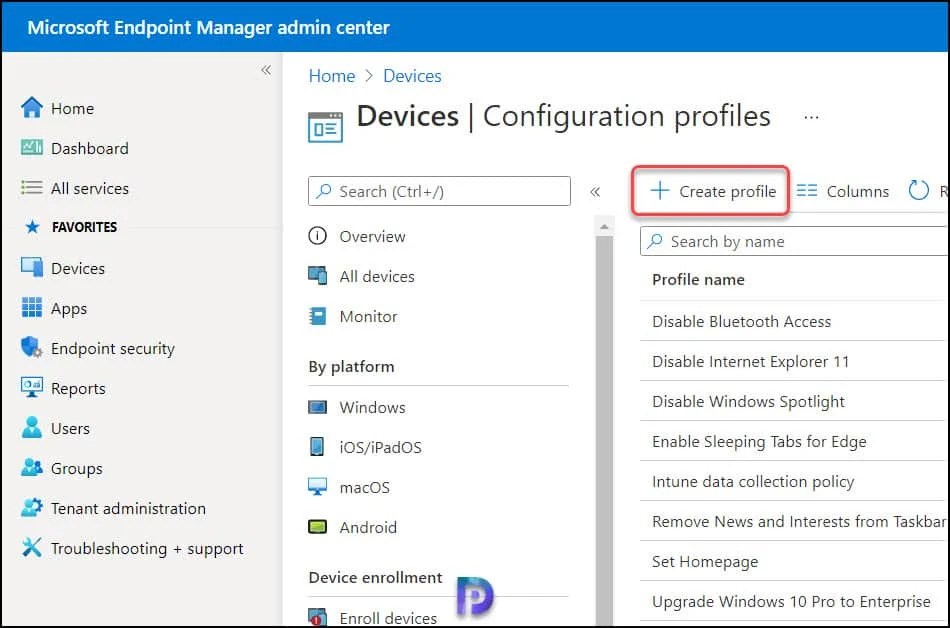Open iOS/iPadOS platform profiles

click(317, 447)
